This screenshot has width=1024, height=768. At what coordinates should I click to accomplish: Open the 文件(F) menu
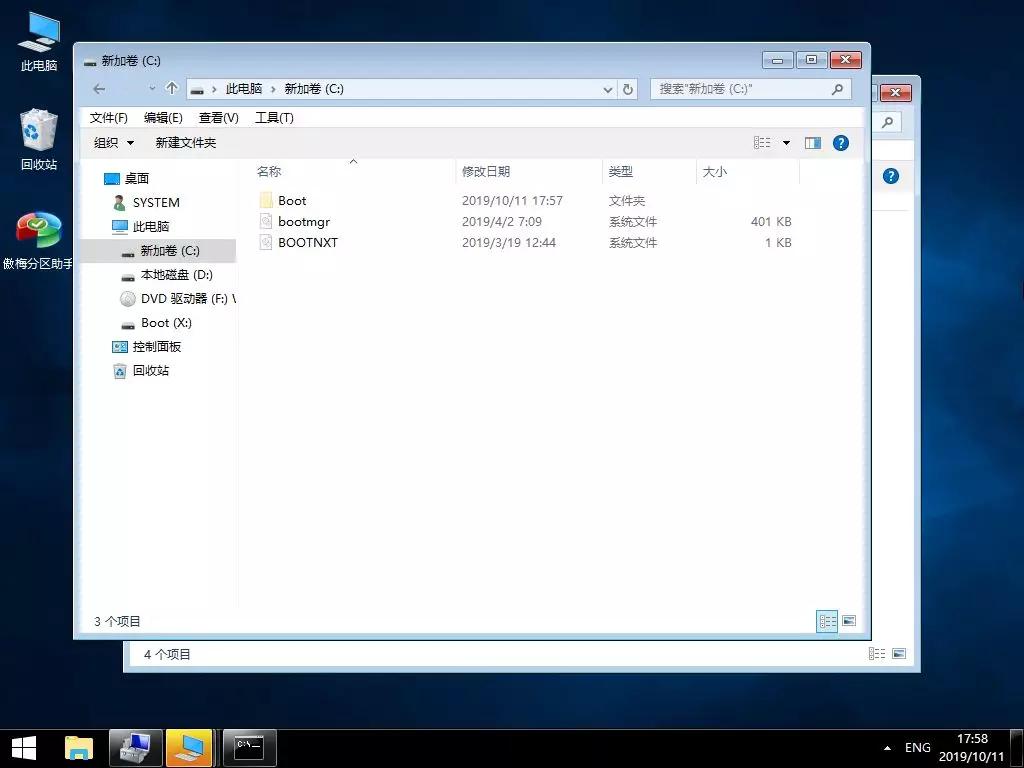108,117
